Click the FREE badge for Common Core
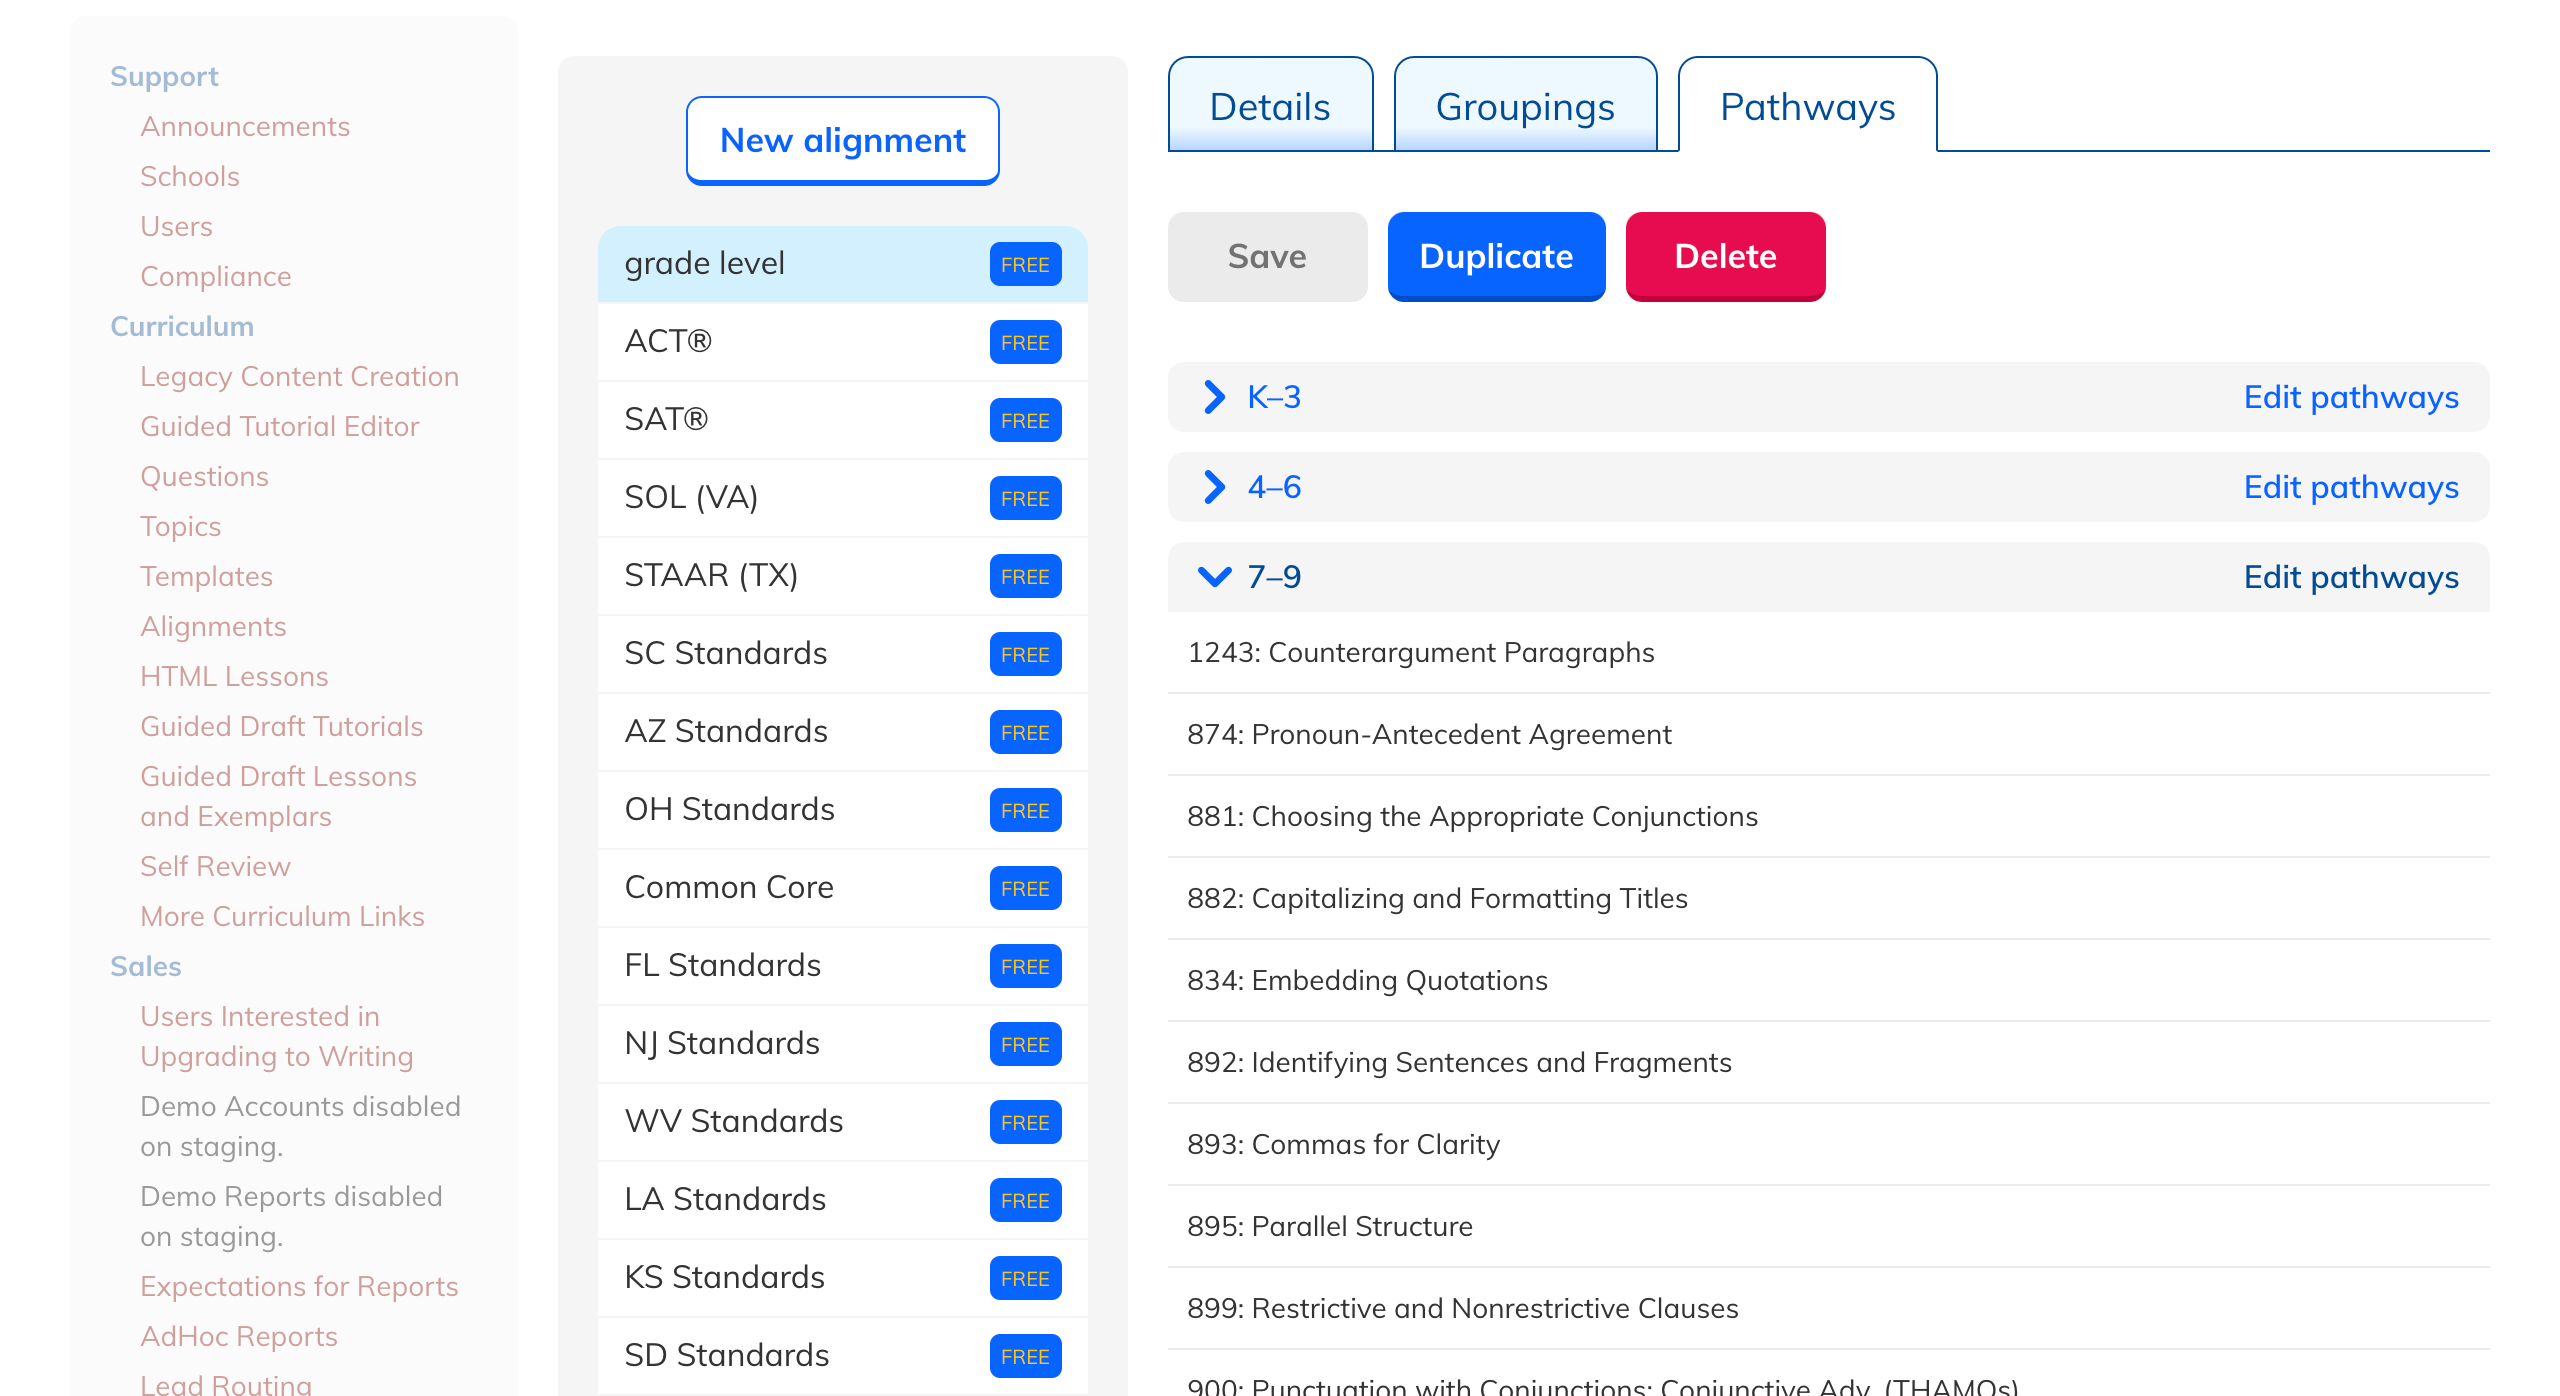2560x1396 pixels. click(1025, 889)
